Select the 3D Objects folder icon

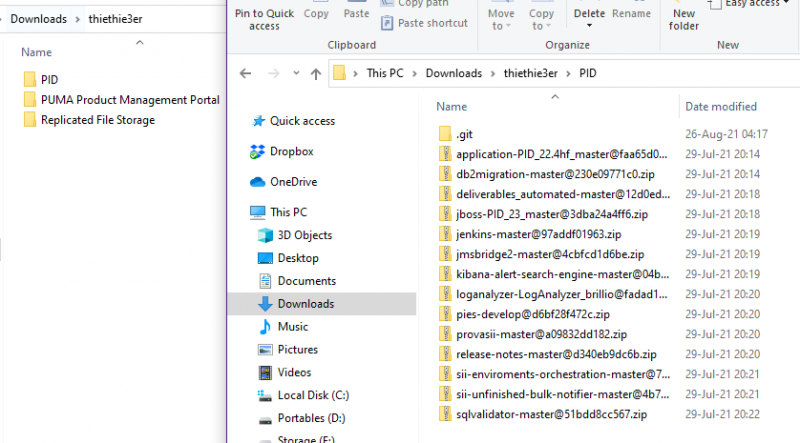[266, 235]
